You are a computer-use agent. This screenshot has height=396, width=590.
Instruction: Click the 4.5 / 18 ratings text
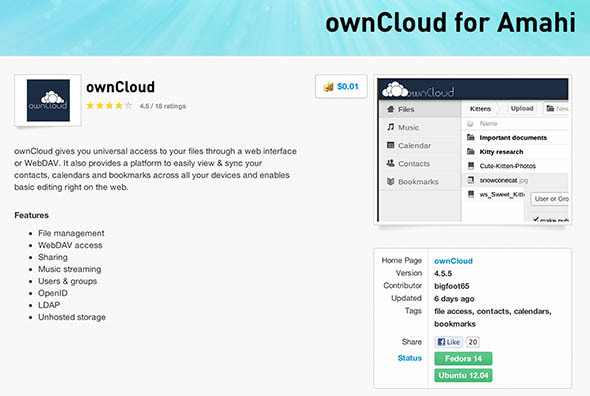163,106
